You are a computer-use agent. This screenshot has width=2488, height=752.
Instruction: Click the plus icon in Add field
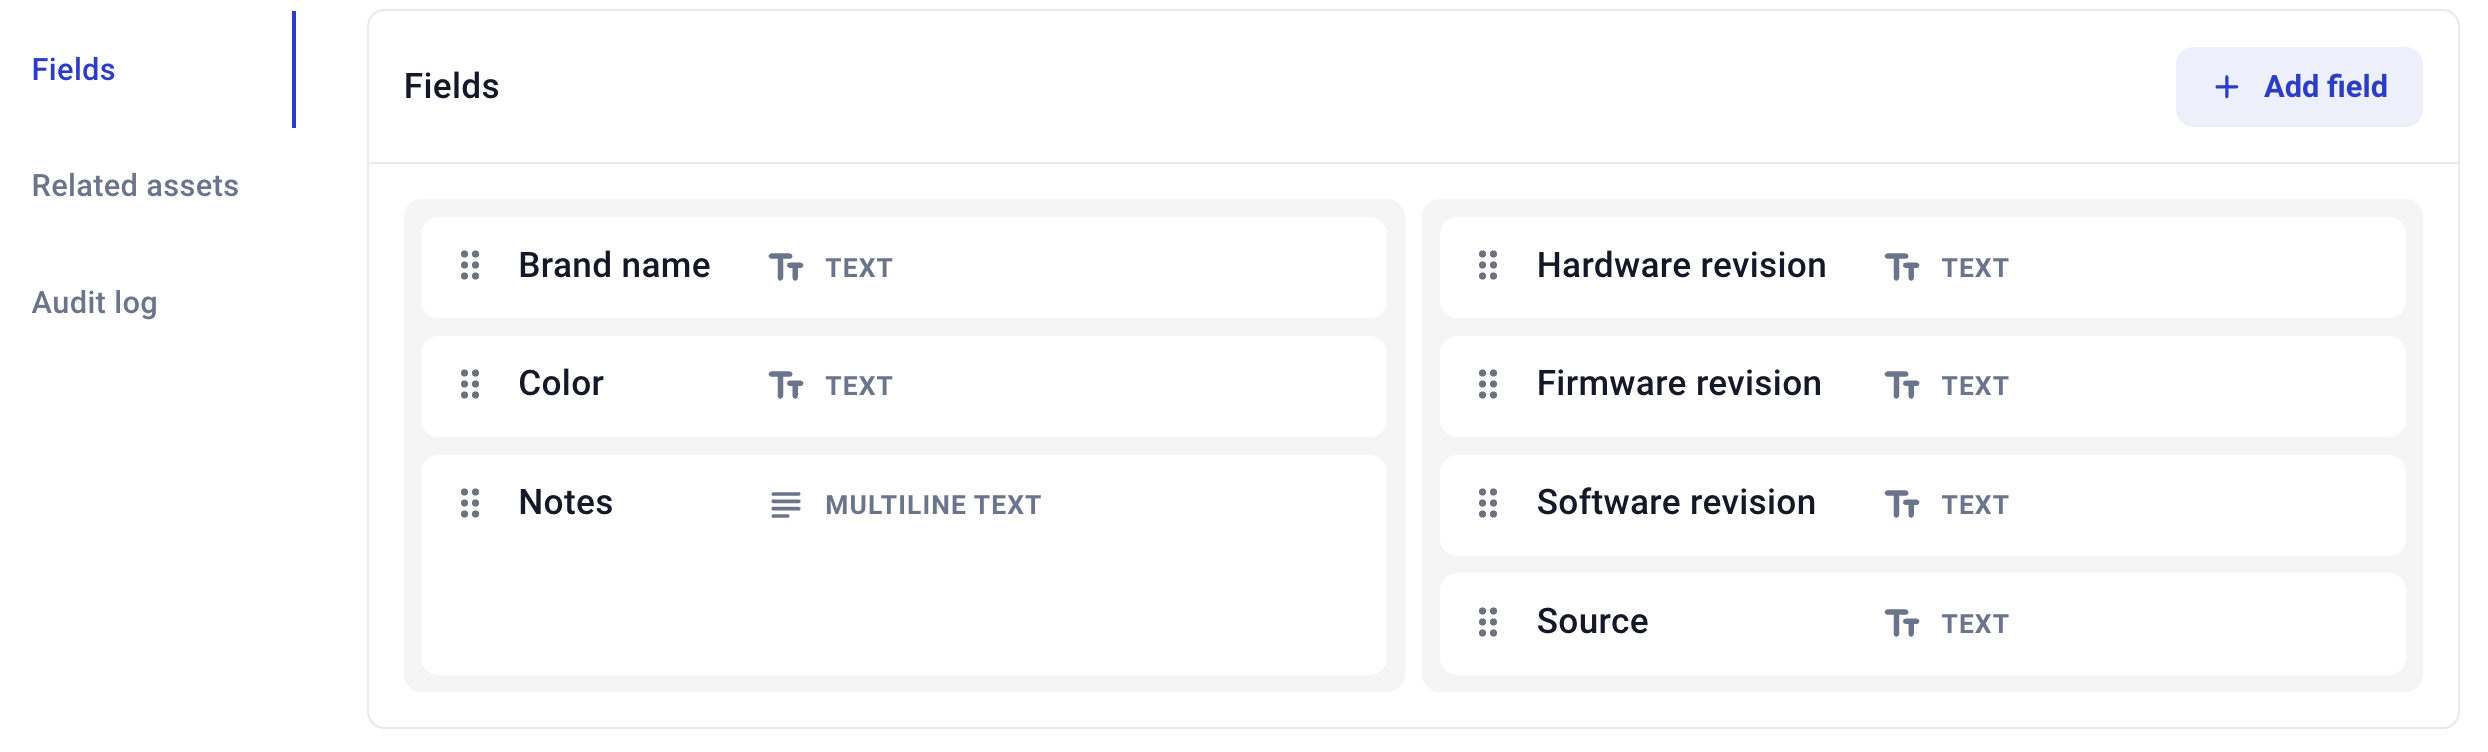pos(2227,87)
